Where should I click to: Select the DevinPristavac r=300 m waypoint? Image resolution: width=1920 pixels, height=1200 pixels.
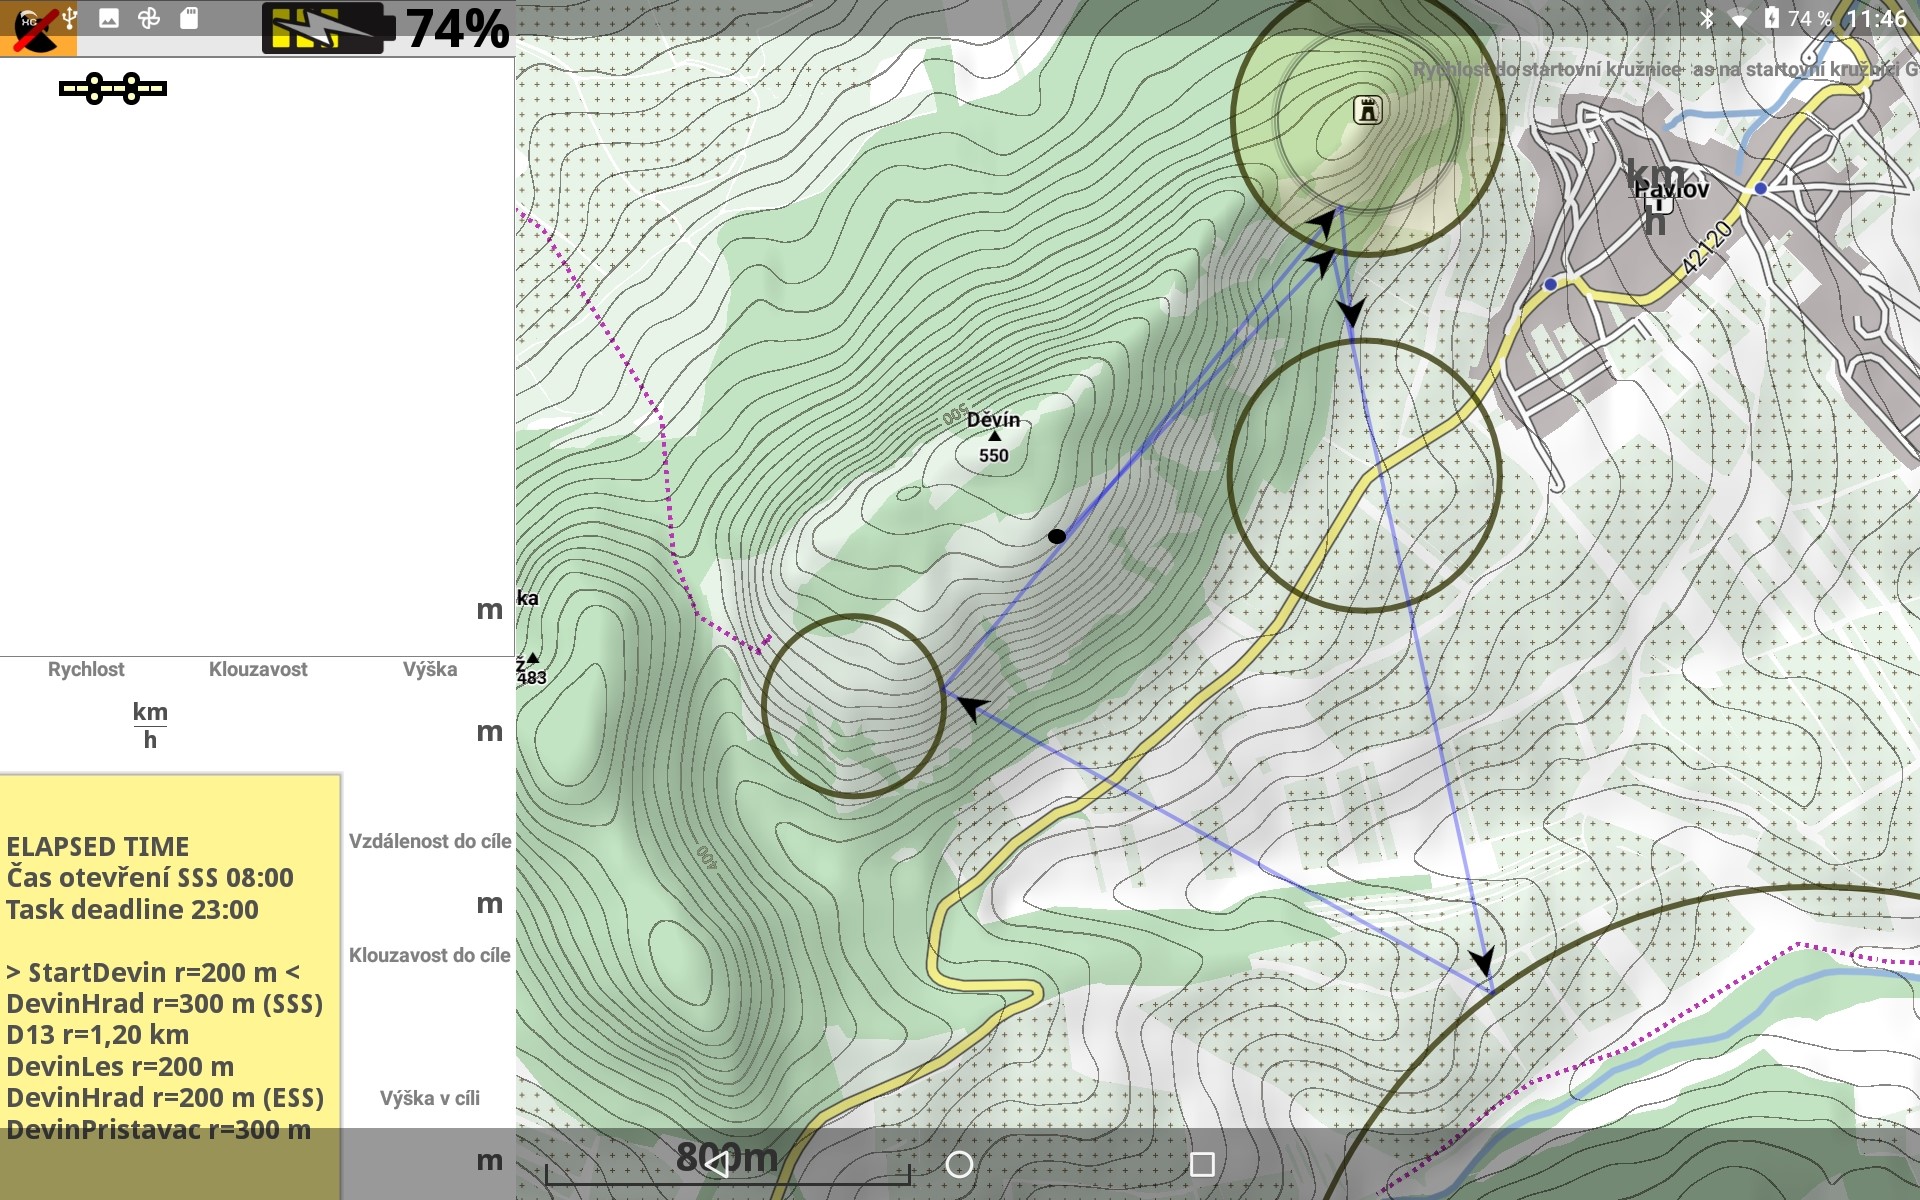158,1130
